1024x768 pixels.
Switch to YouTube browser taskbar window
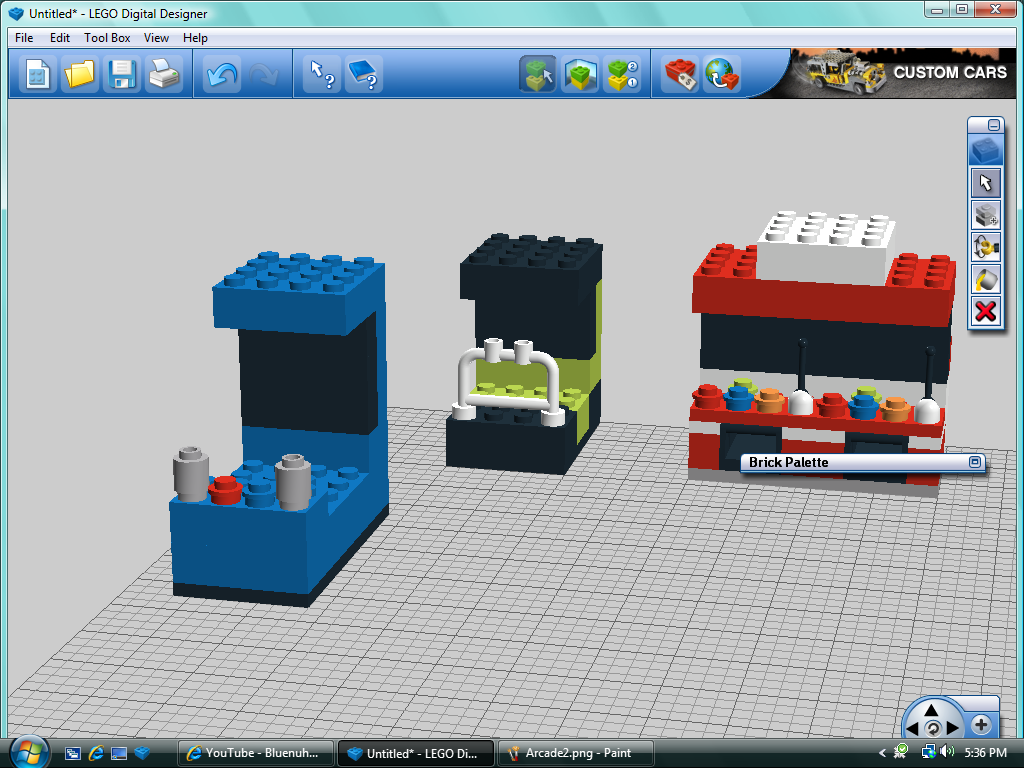[255, 753]
